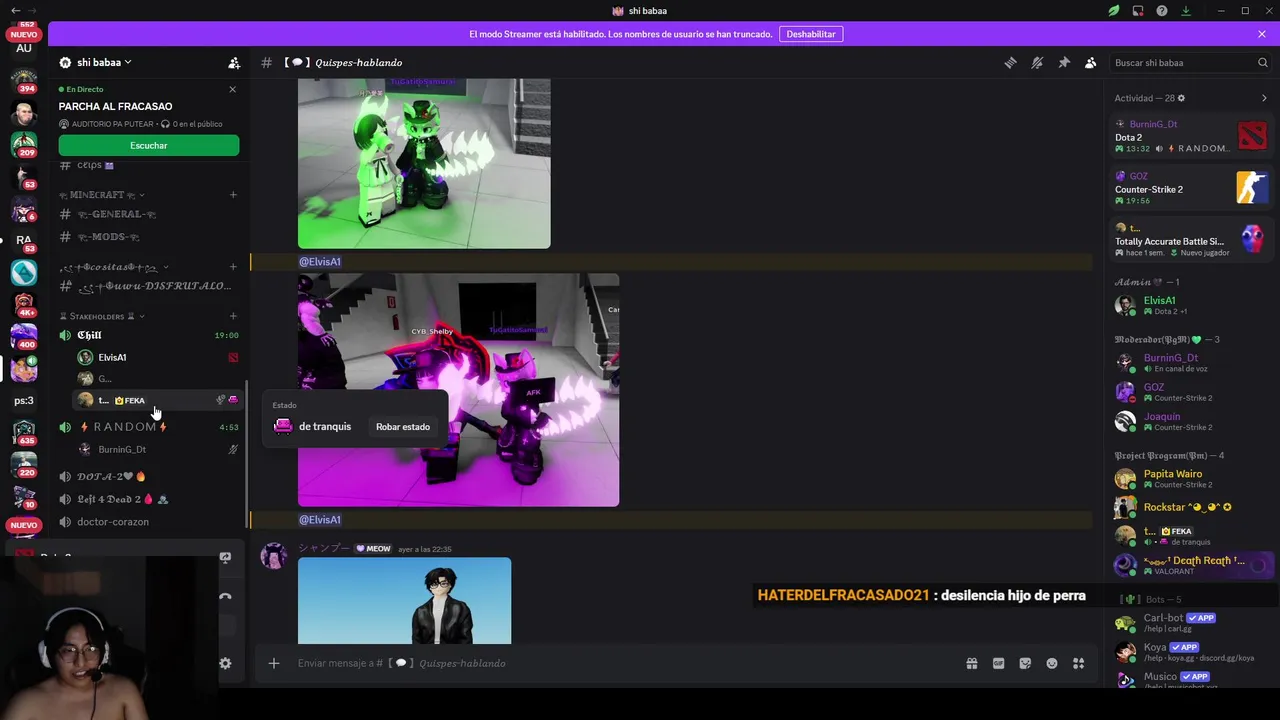The image size is (1280, 720).
Task: Click the disconnect call phone icon
Action: (x=225, y=597)
